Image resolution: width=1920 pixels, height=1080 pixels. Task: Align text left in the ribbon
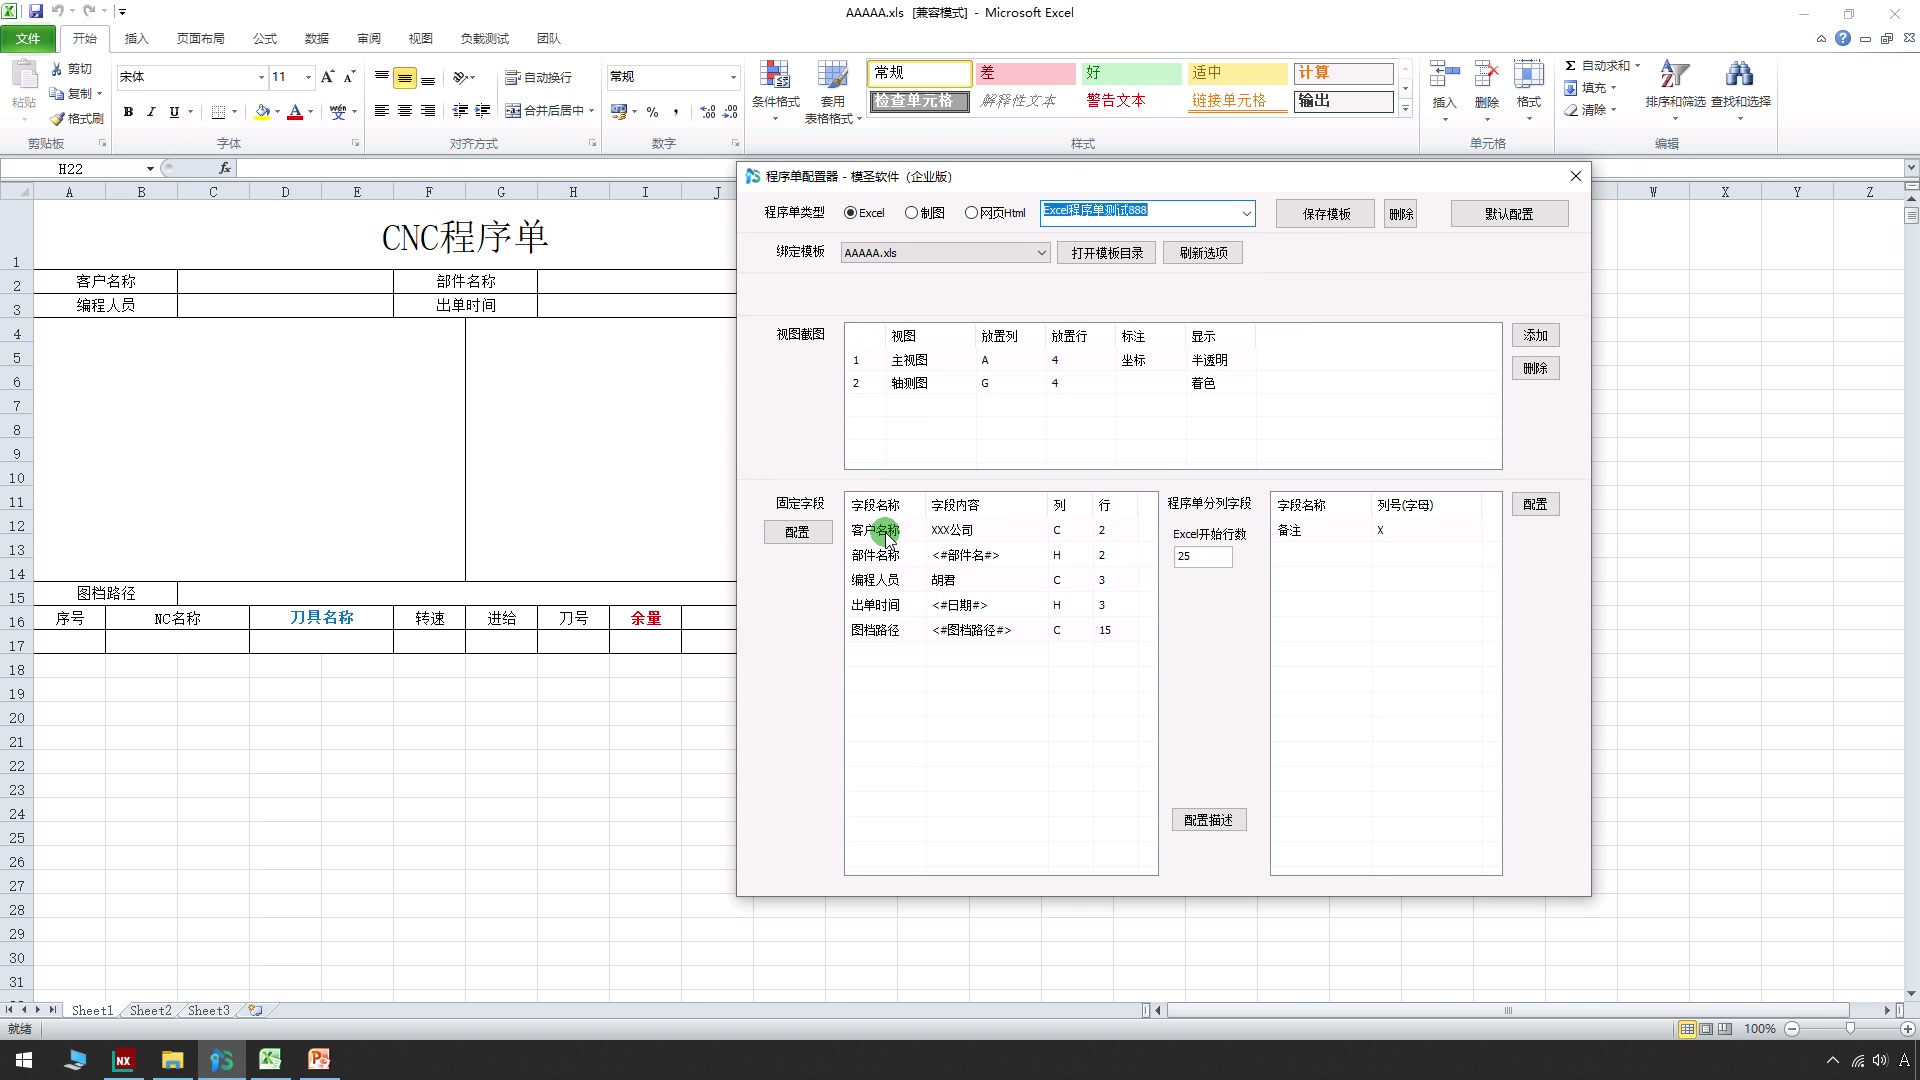382,111
